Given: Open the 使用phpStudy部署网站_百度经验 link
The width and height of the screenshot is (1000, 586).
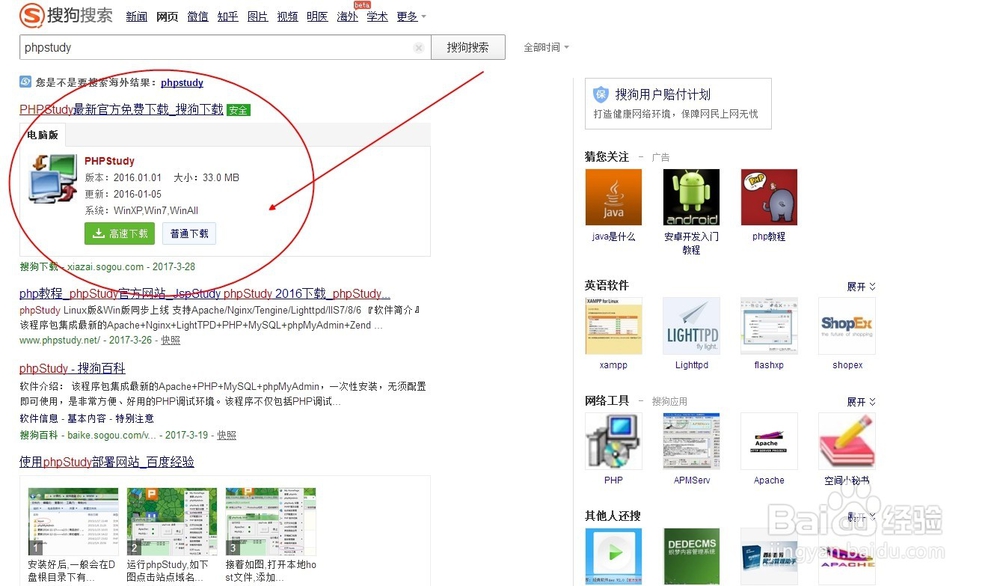Looking at the screenshot, I should point(107,462).
